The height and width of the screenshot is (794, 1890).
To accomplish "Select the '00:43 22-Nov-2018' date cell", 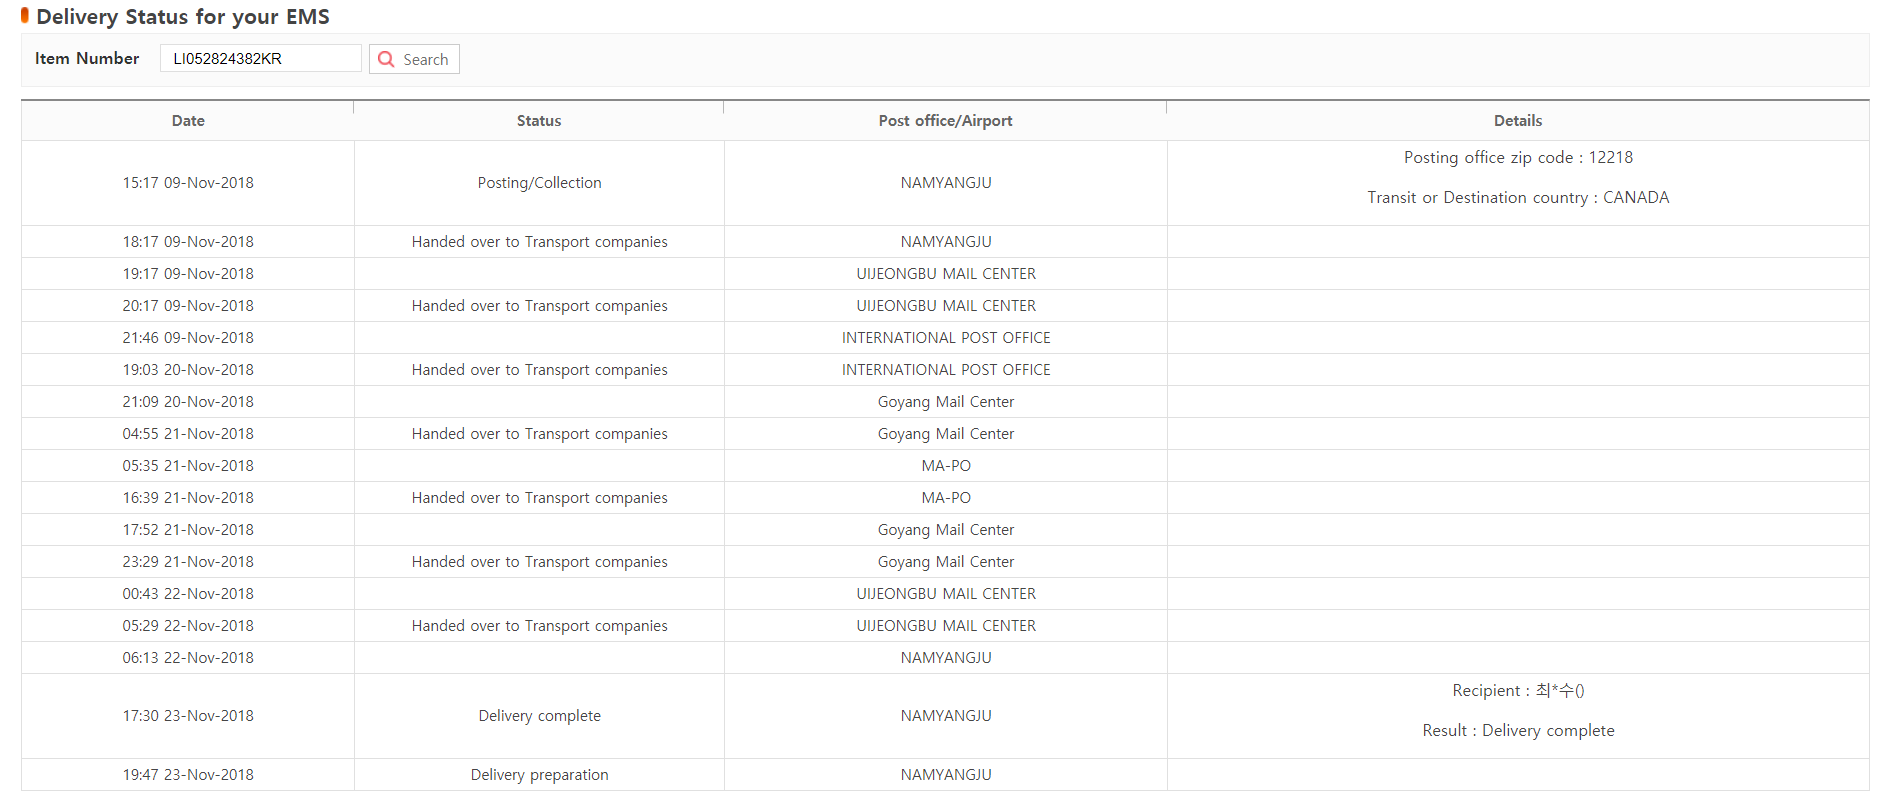I will coord(188,594).
